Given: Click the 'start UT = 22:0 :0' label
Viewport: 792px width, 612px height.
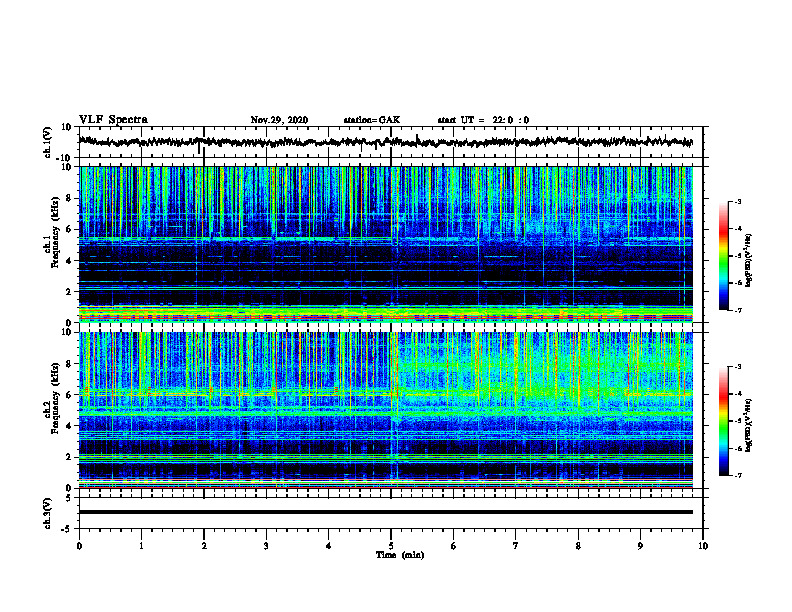Looking at the screenshot, I should tap(483, 120).
